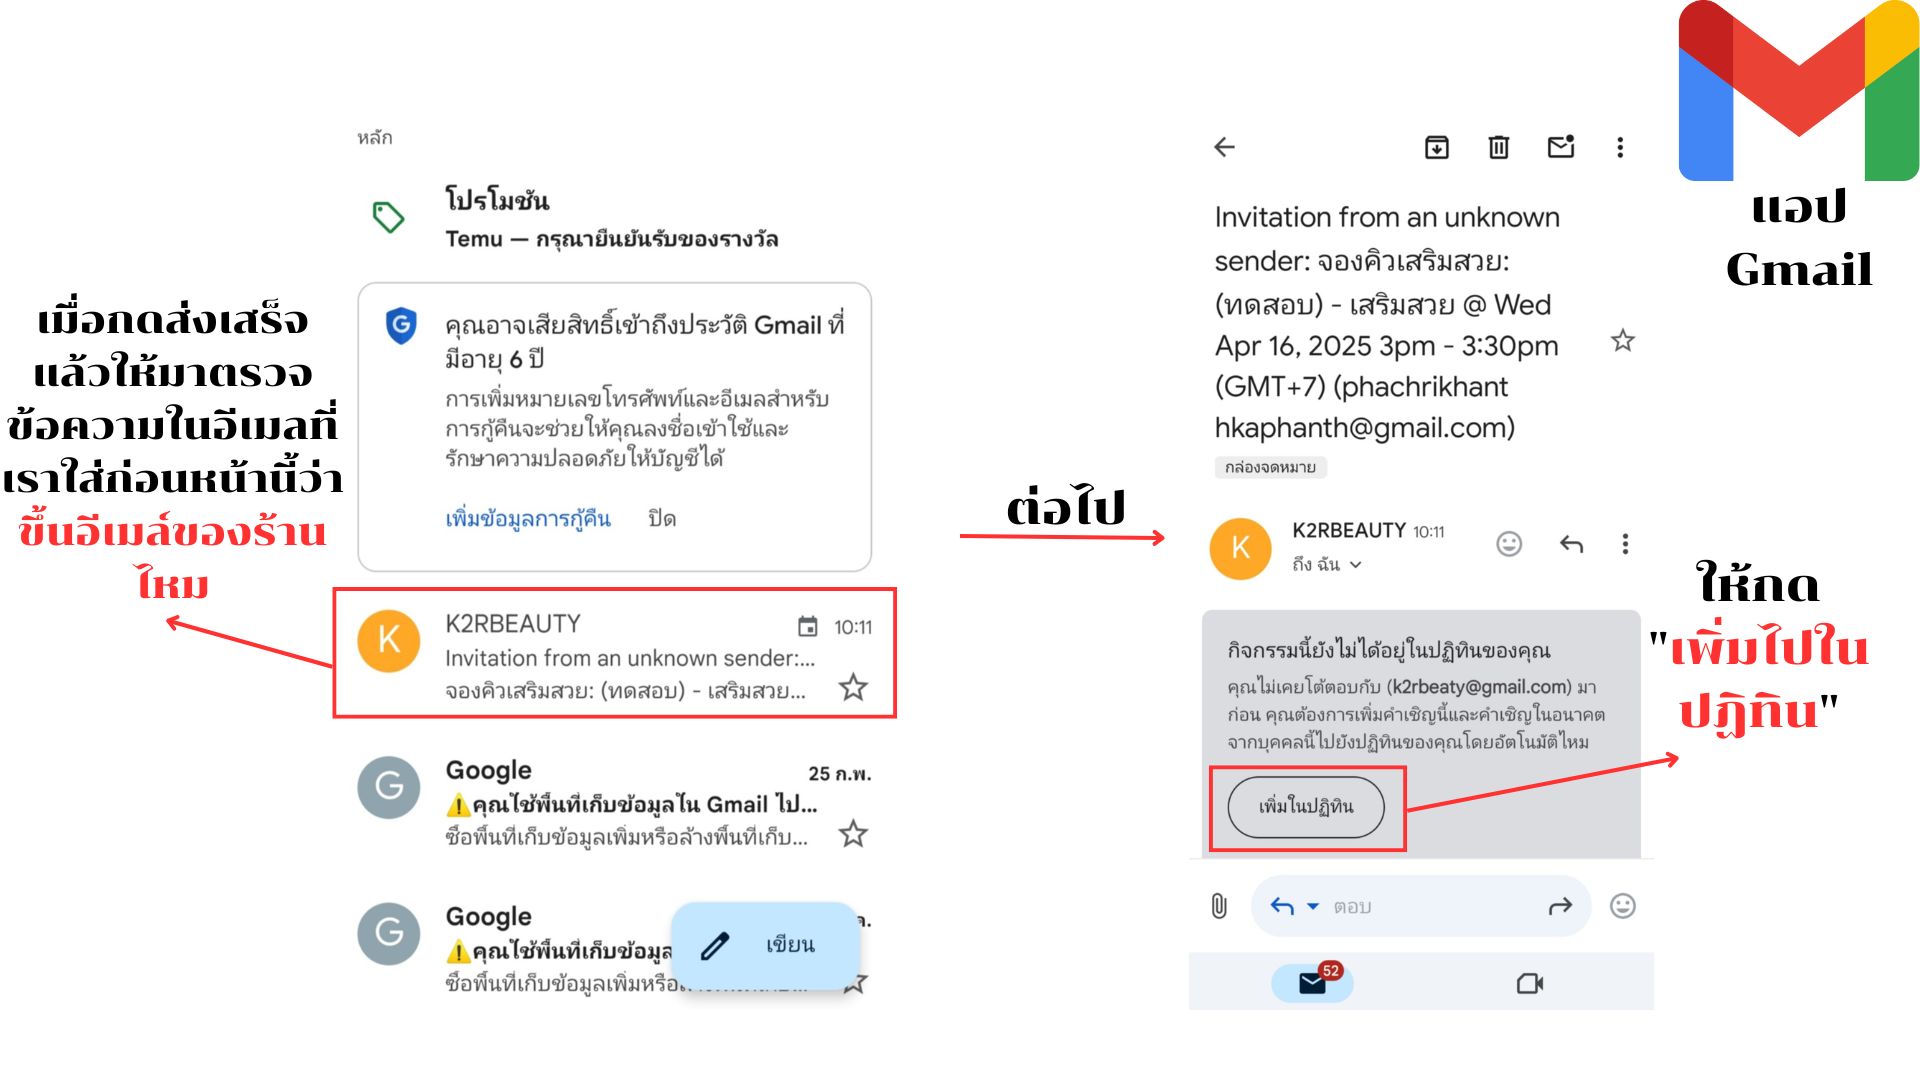Screen dimensions: 1920x1080
Task: Click the attachment paperclip icon
Action: point(1219,906)
